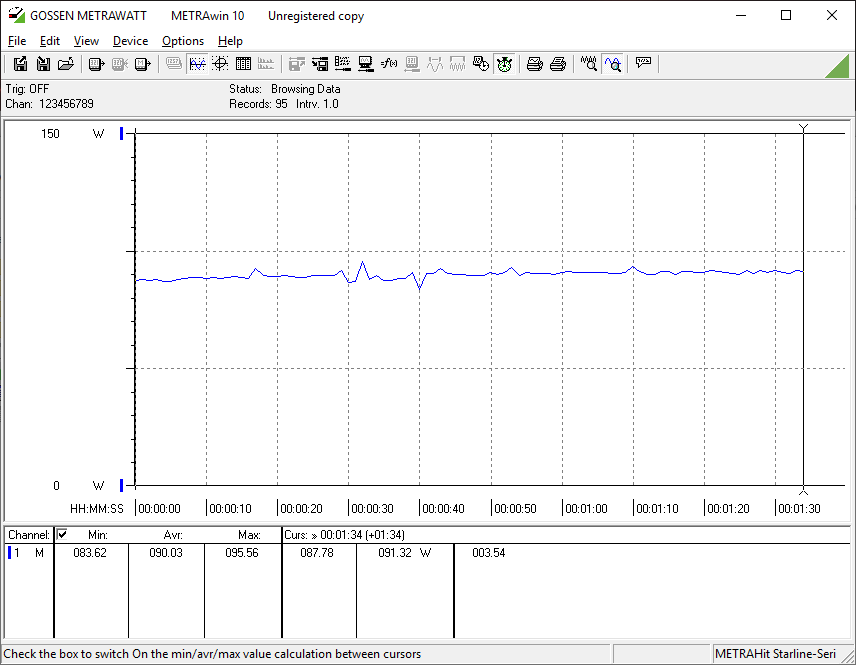This screenshot has width=856, height=665.
Task: Click the first printer icon in toolbar
Action: pyautogui.click(x=535, y=64)
